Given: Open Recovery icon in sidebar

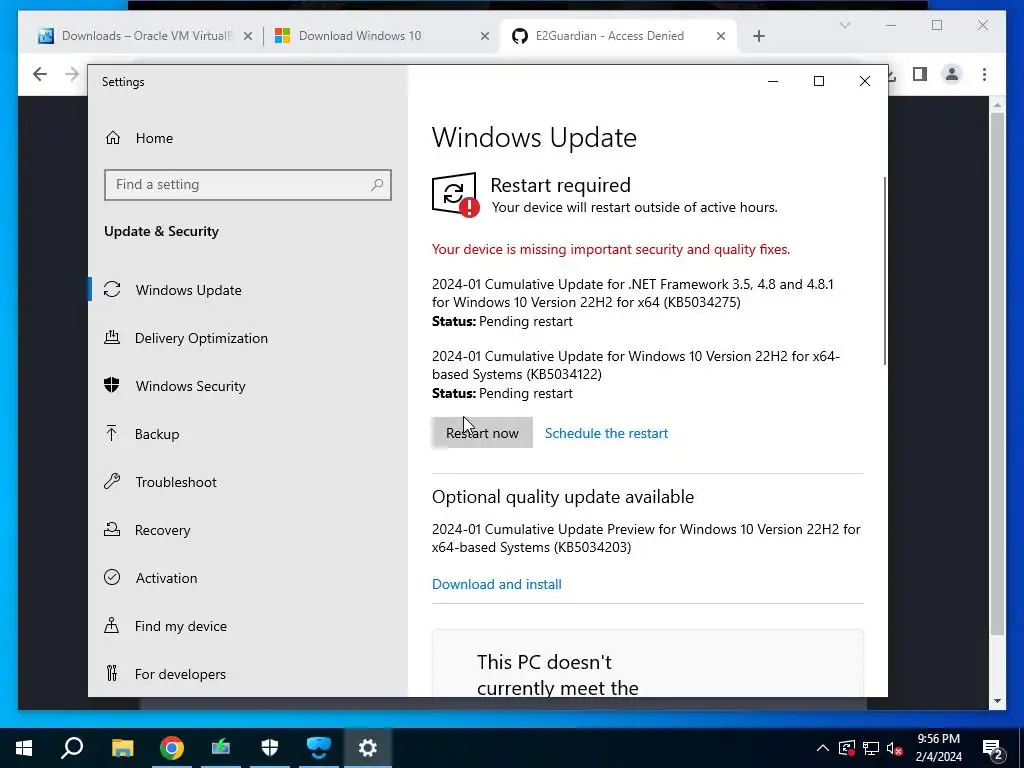Looking at the screenshot, I should 112,530.
